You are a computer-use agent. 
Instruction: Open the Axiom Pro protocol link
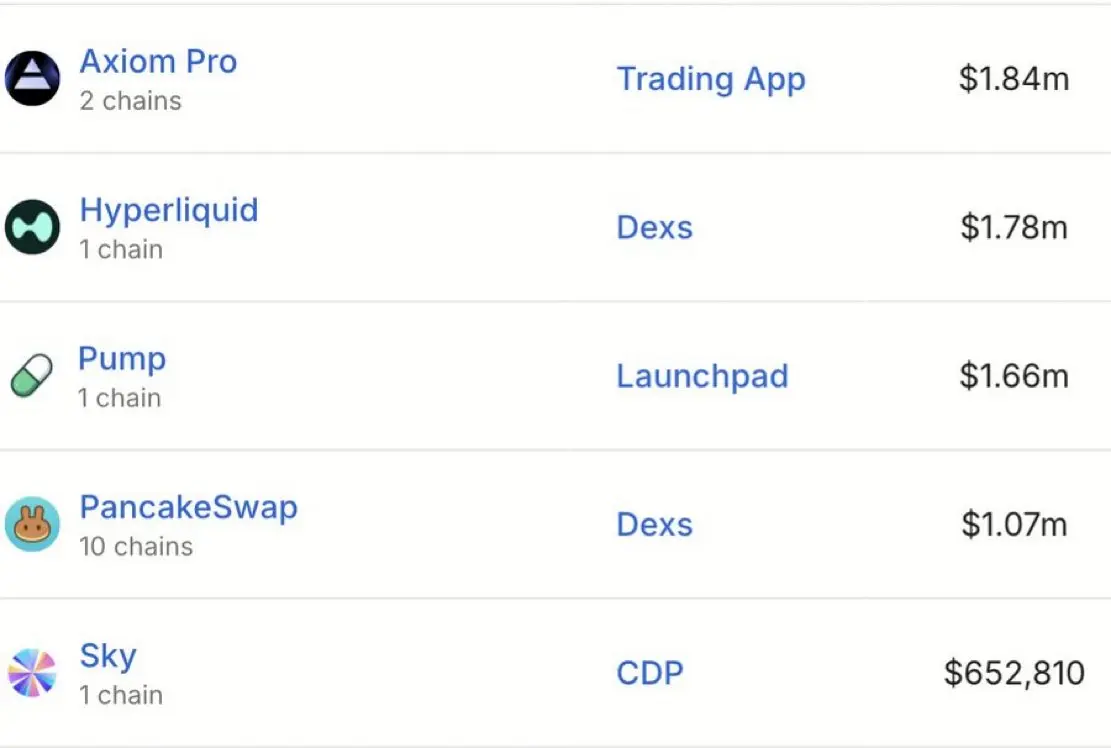(158, 62)
